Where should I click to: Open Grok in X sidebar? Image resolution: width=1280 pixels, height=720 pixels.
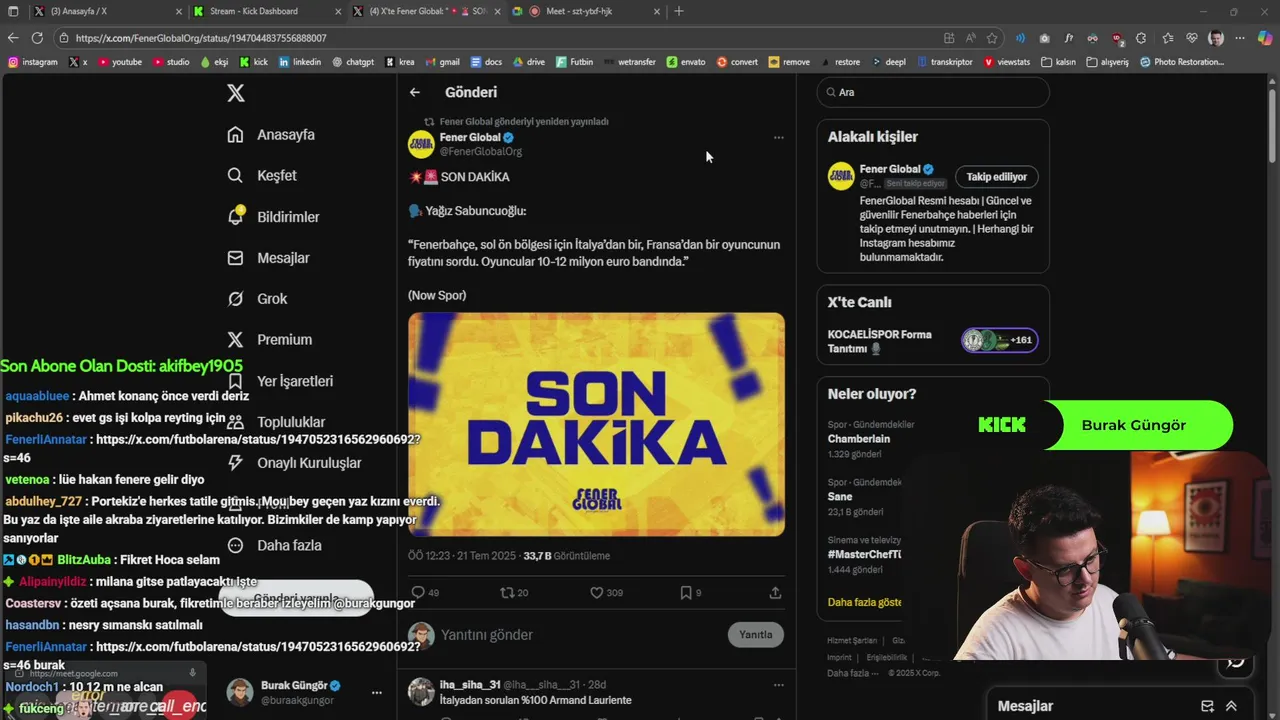[x=257, y=299]
